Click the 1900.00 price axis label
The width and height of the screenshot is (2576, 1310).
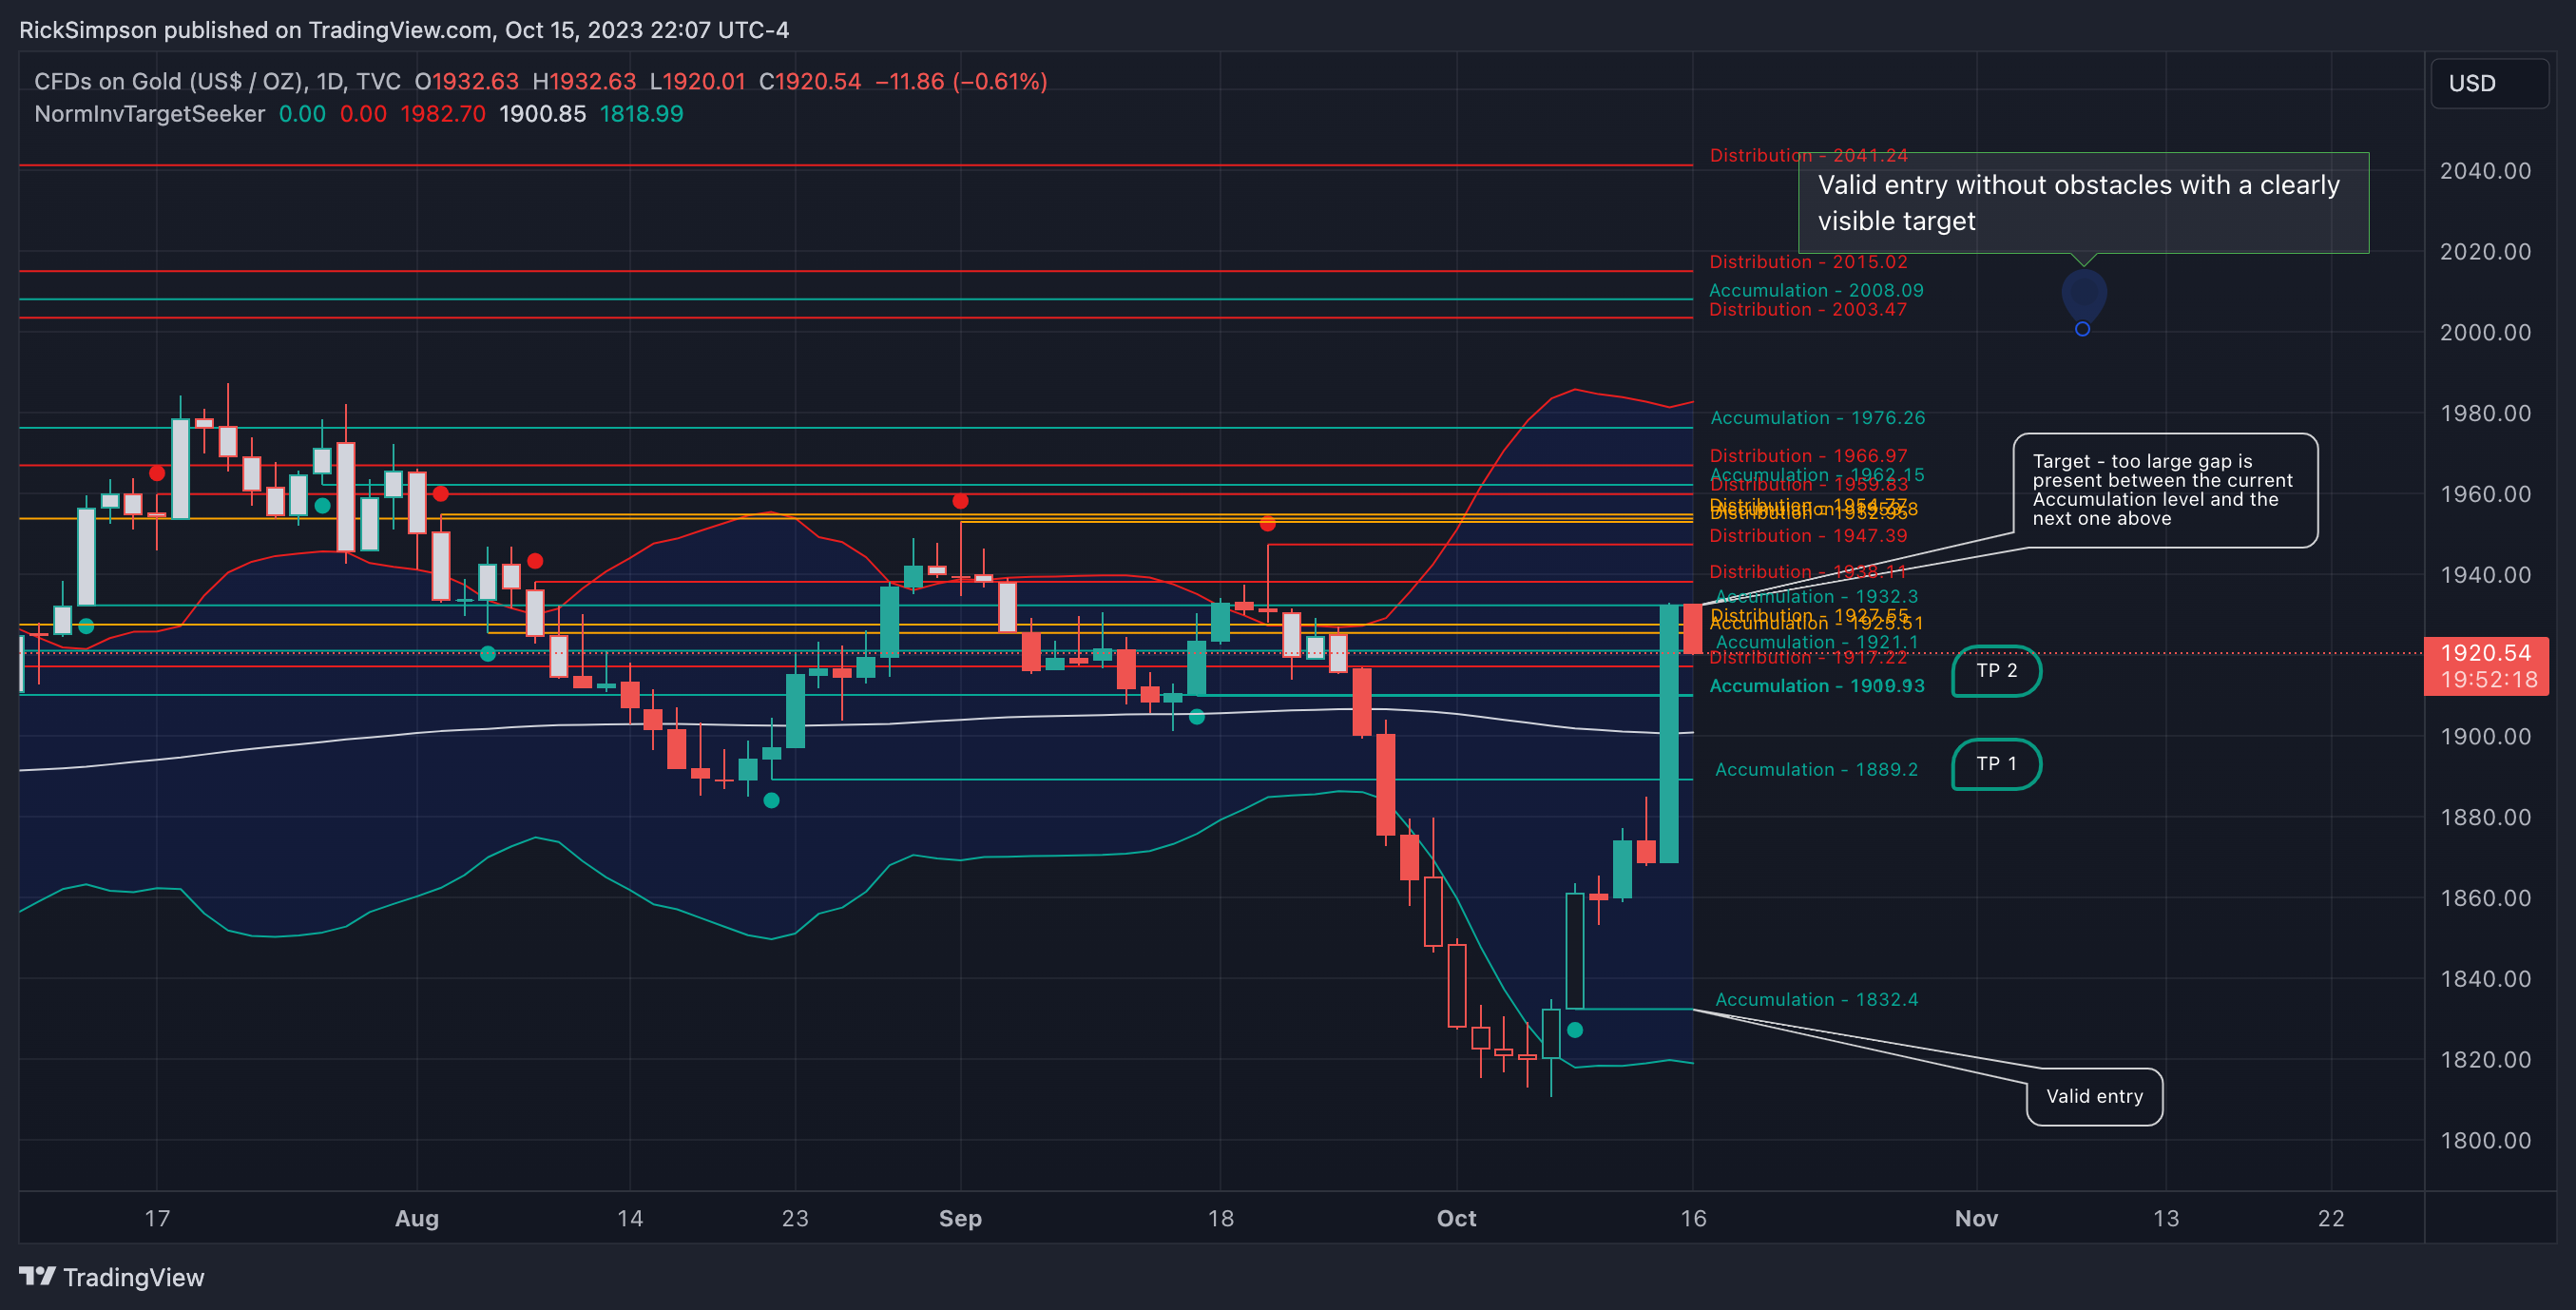(x=2485, y=736)
